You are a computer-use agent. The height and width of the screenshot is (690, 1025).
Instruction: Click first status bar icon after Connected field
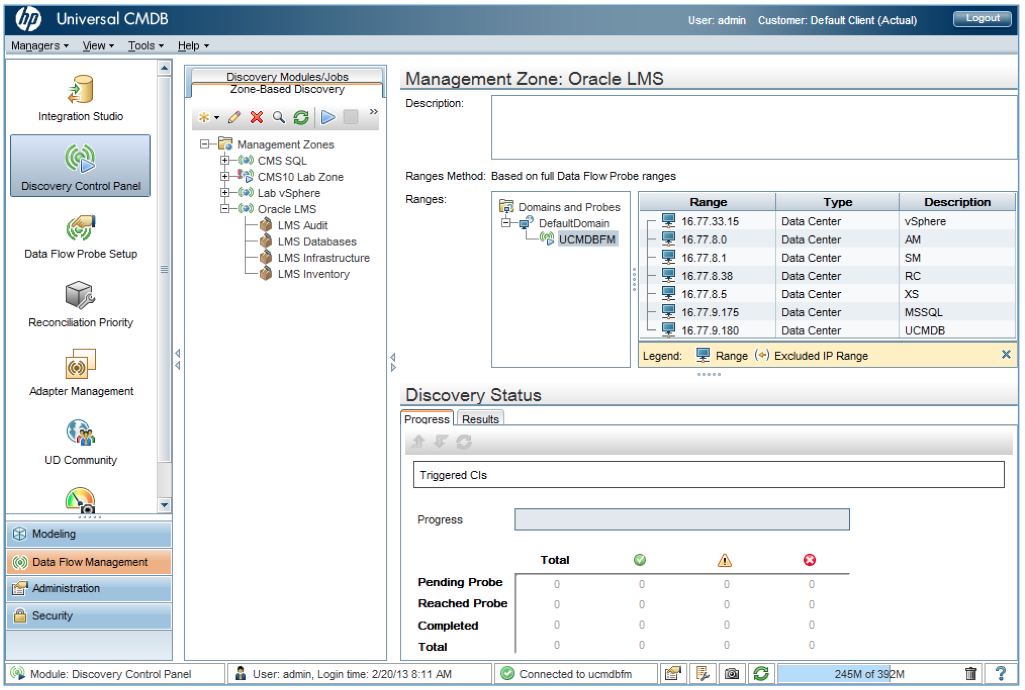(x=673, y=673)
